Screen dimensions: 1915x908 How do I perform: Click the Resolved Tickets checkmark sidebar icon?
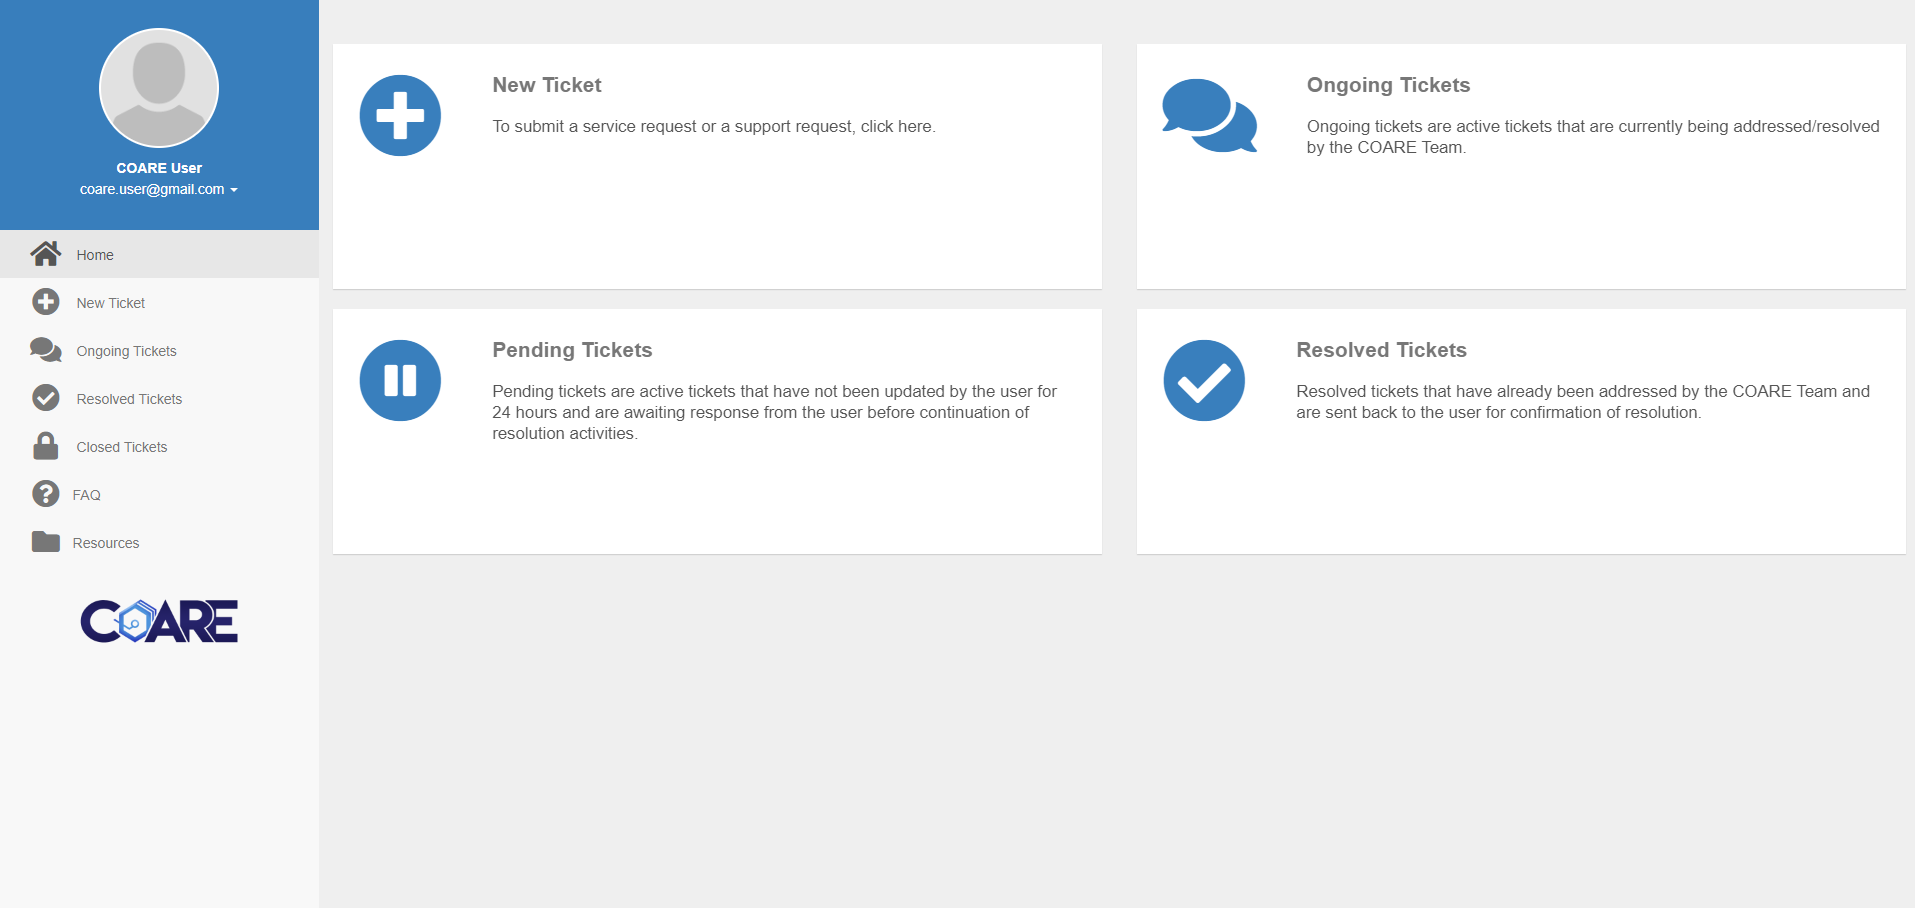pyautogui.click(x=45, y=398)
